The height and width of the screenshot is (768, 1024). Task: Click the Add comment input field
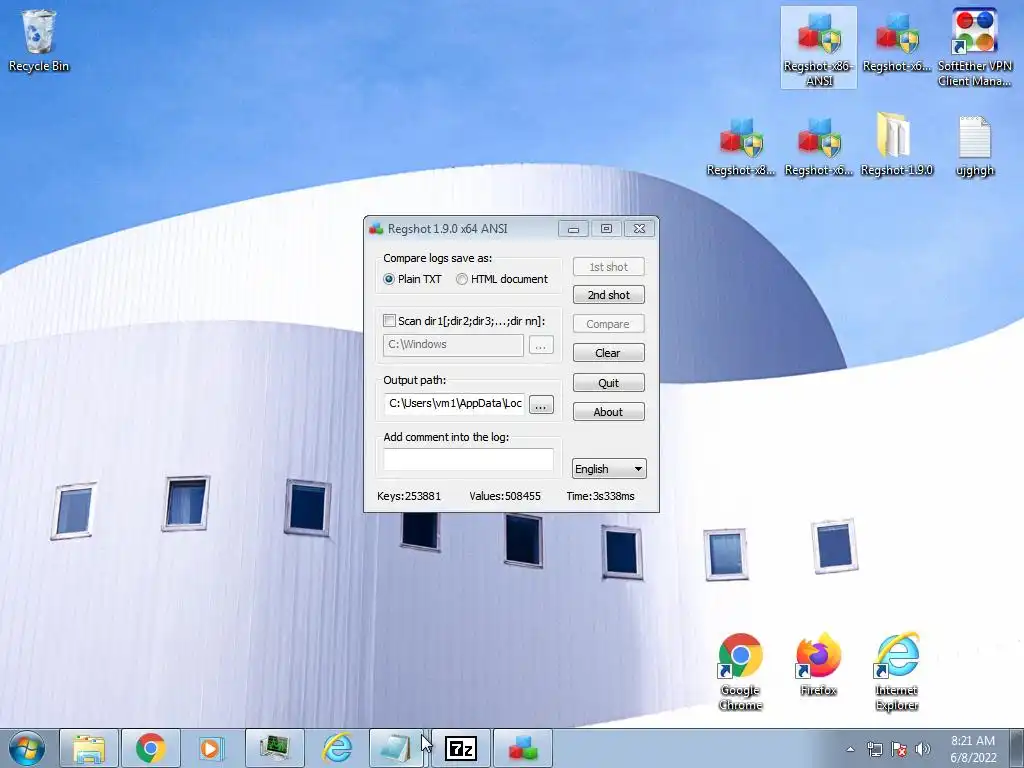point(468,460)
